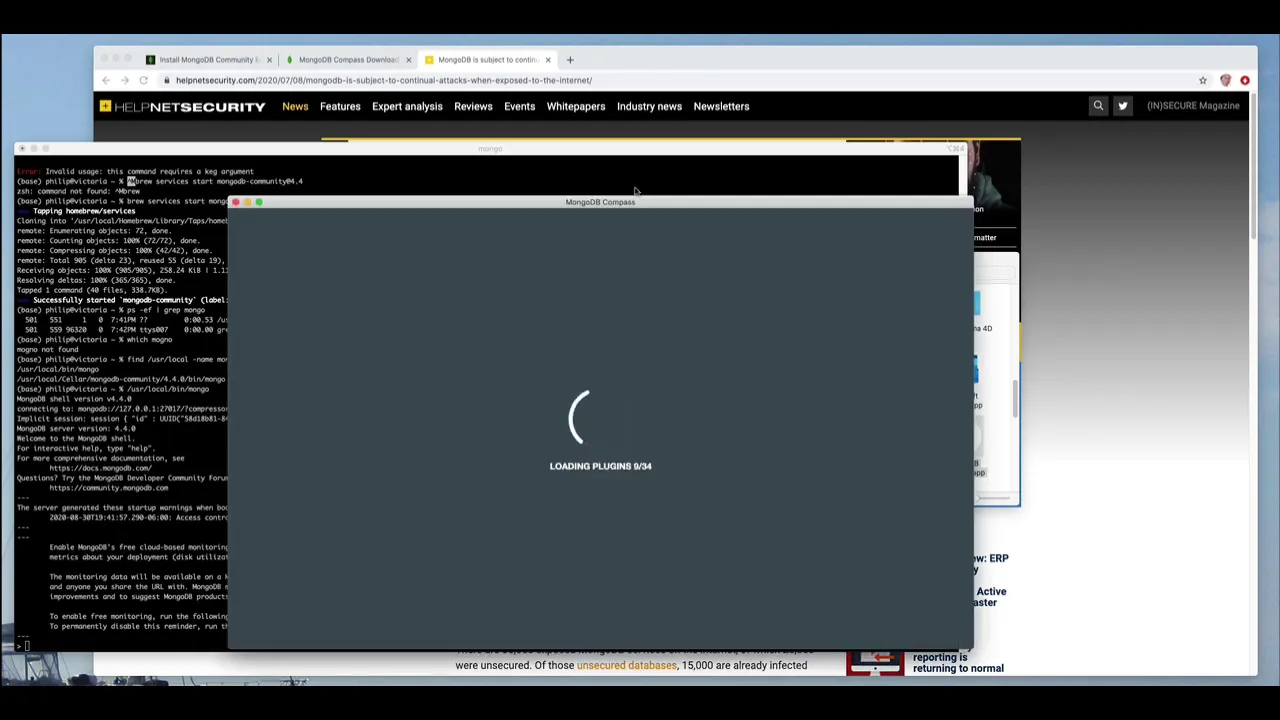
Task: Open the Features section
Action: (x=340, y=106)
